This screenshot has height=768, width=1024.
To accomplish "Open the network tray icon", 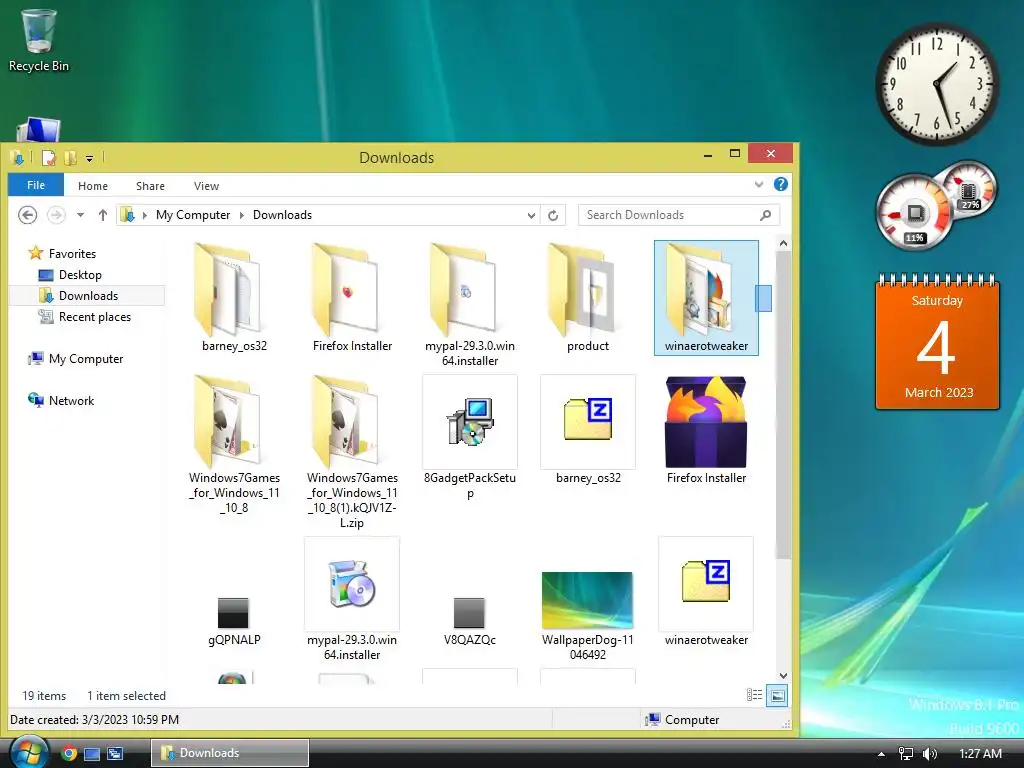I will pos(906,754).
